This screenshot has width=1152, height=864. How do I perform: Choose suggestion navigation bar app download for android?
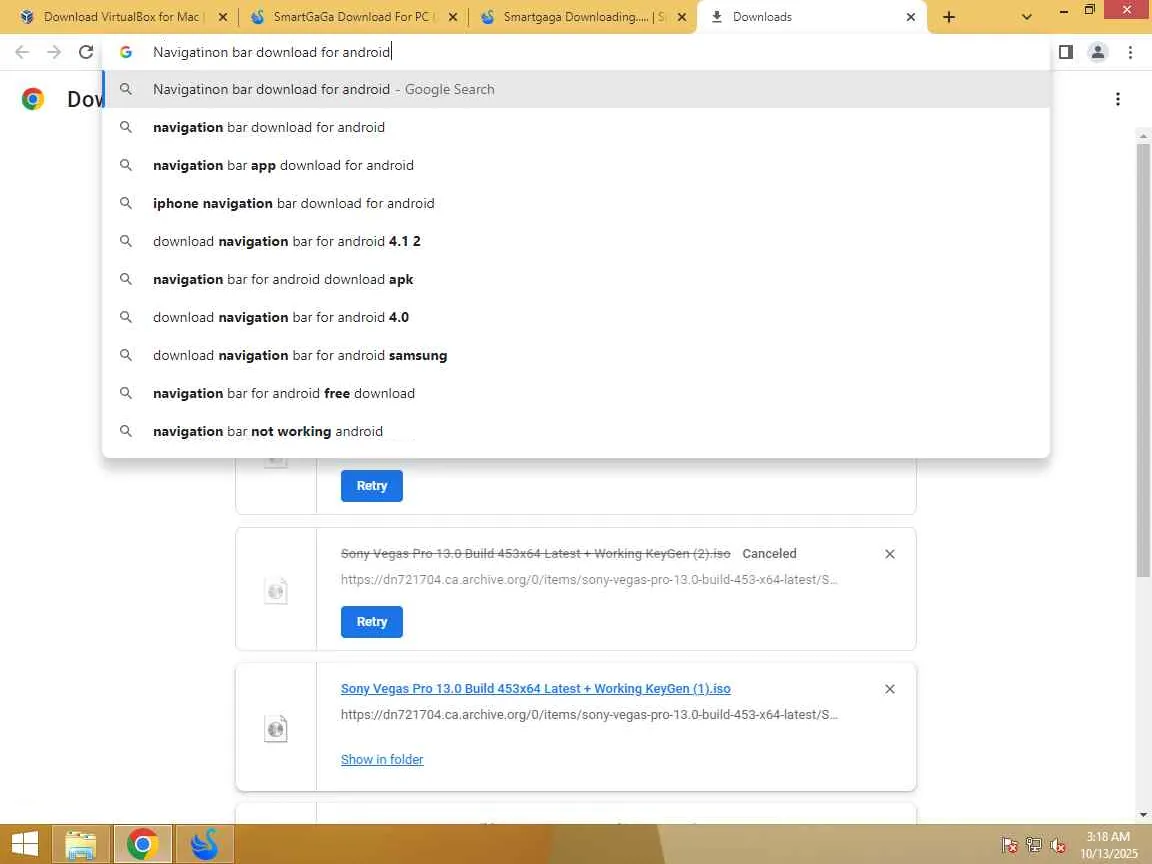click(576, 166)
